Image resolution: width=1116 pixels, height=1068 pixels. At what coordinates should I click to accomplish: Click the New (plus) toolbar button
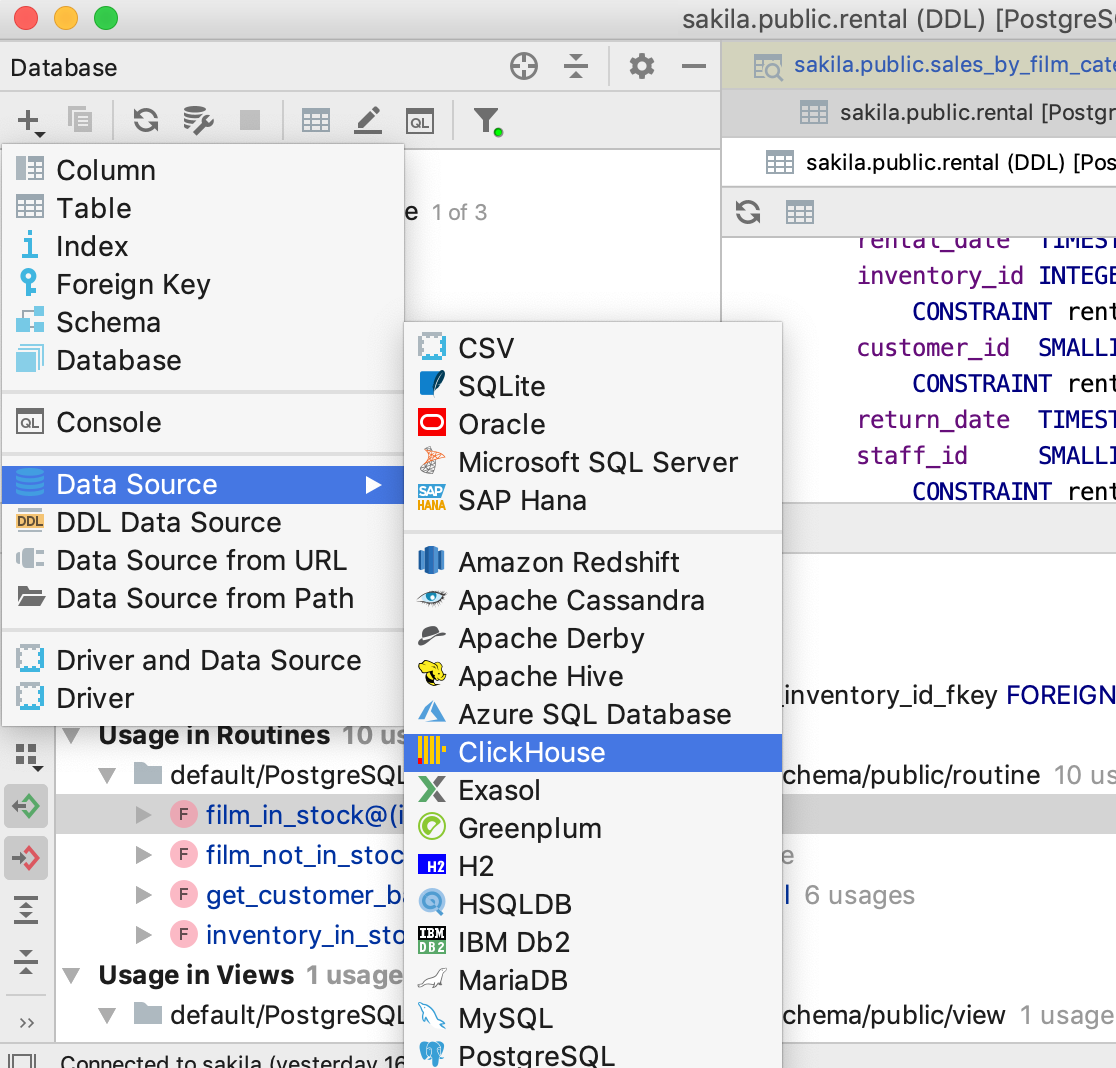tap(29, 121)
